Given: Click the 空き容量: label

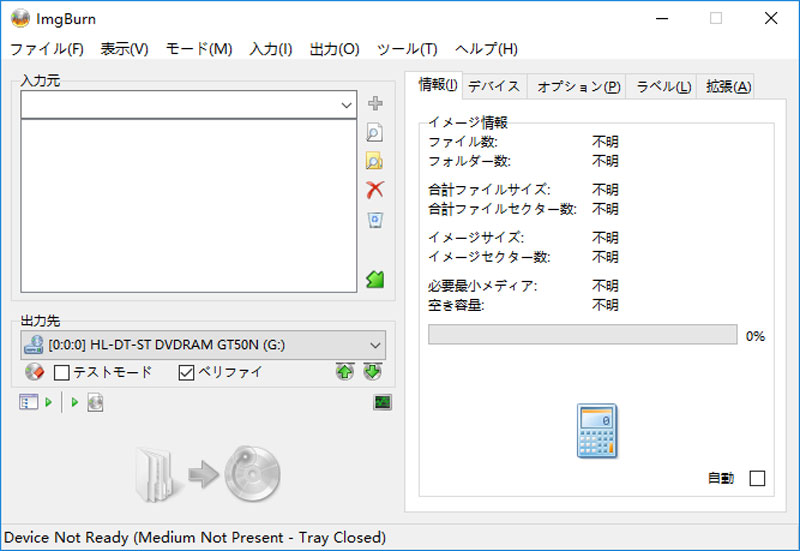Looking at the screenshot, I should [456, 305].
